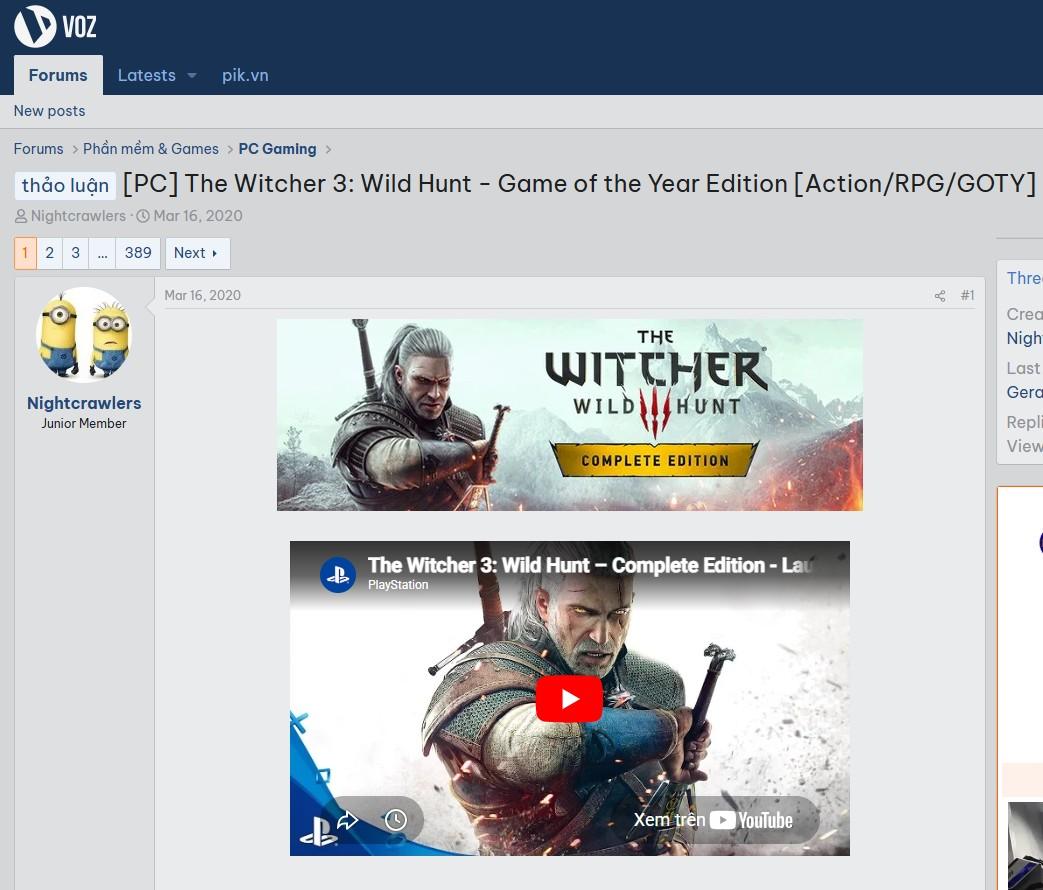Screen dimensions: 1043x890
Task: Open the VOZ logo homepage
Action: pos(56,27)
